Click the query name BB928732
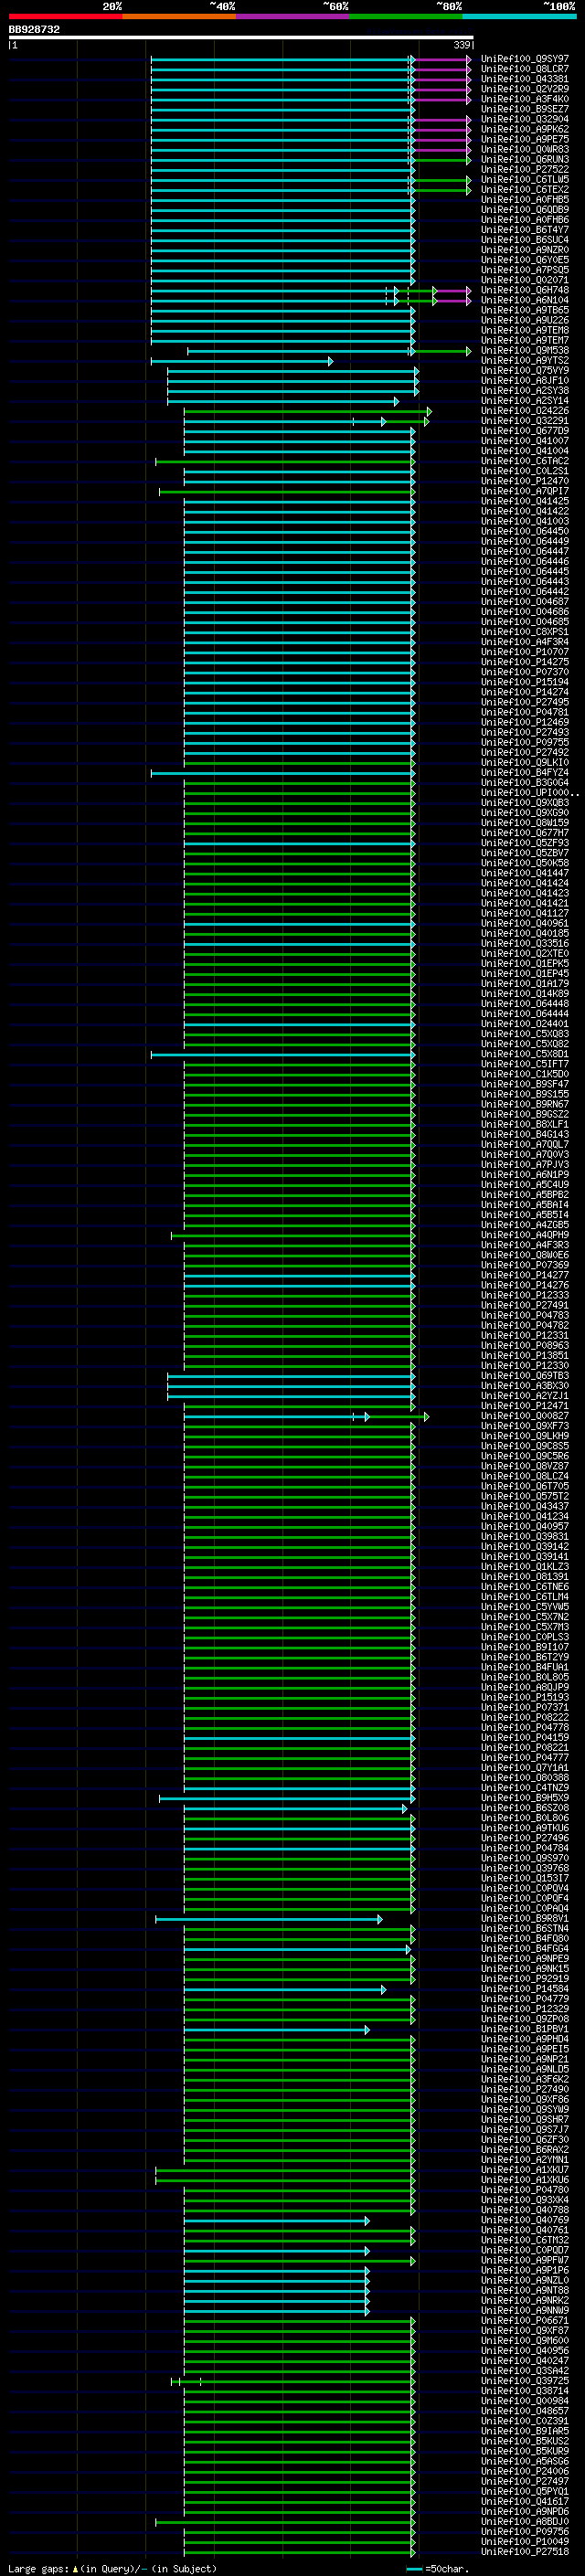 point(34,30)
